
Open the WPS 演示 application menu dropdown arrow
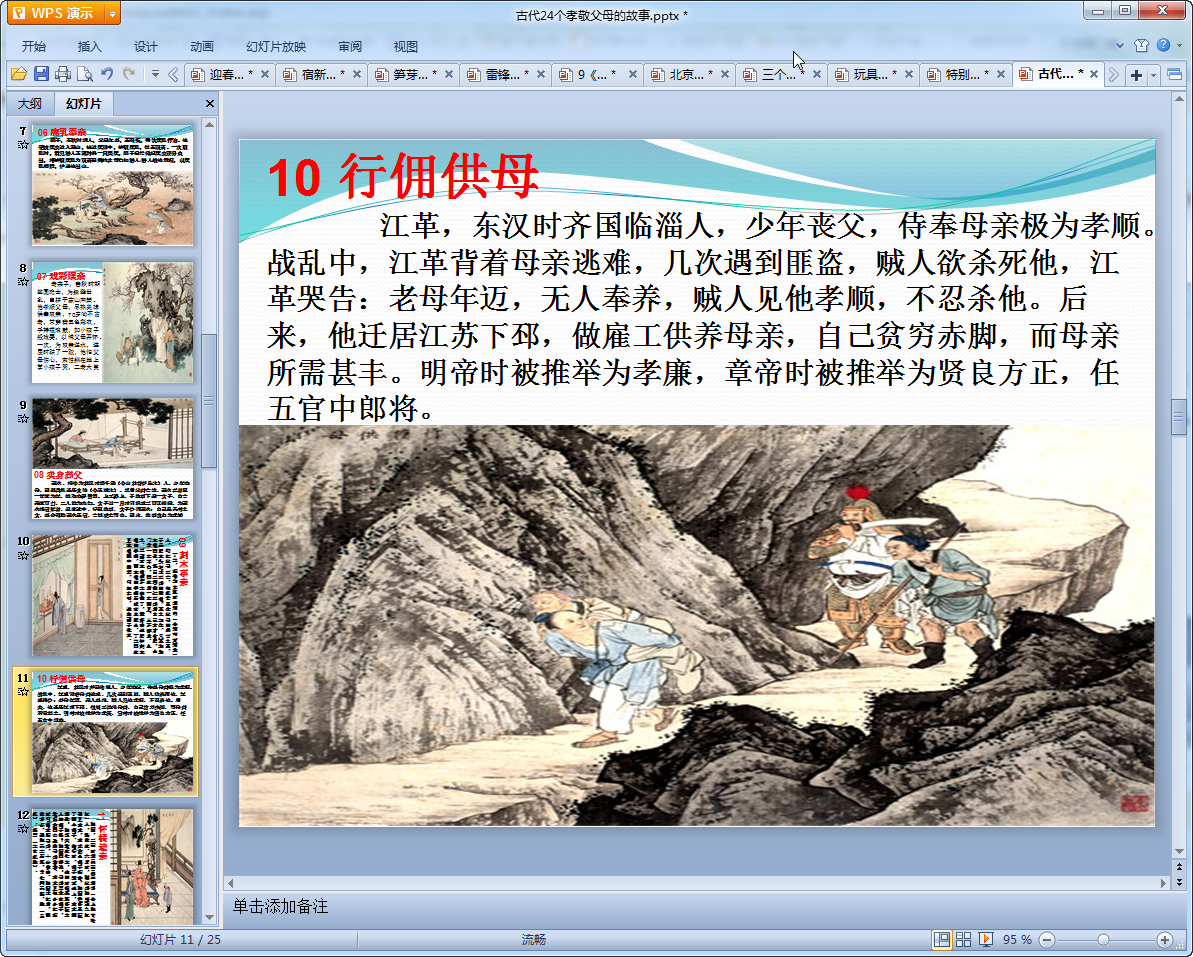(113, 14)
